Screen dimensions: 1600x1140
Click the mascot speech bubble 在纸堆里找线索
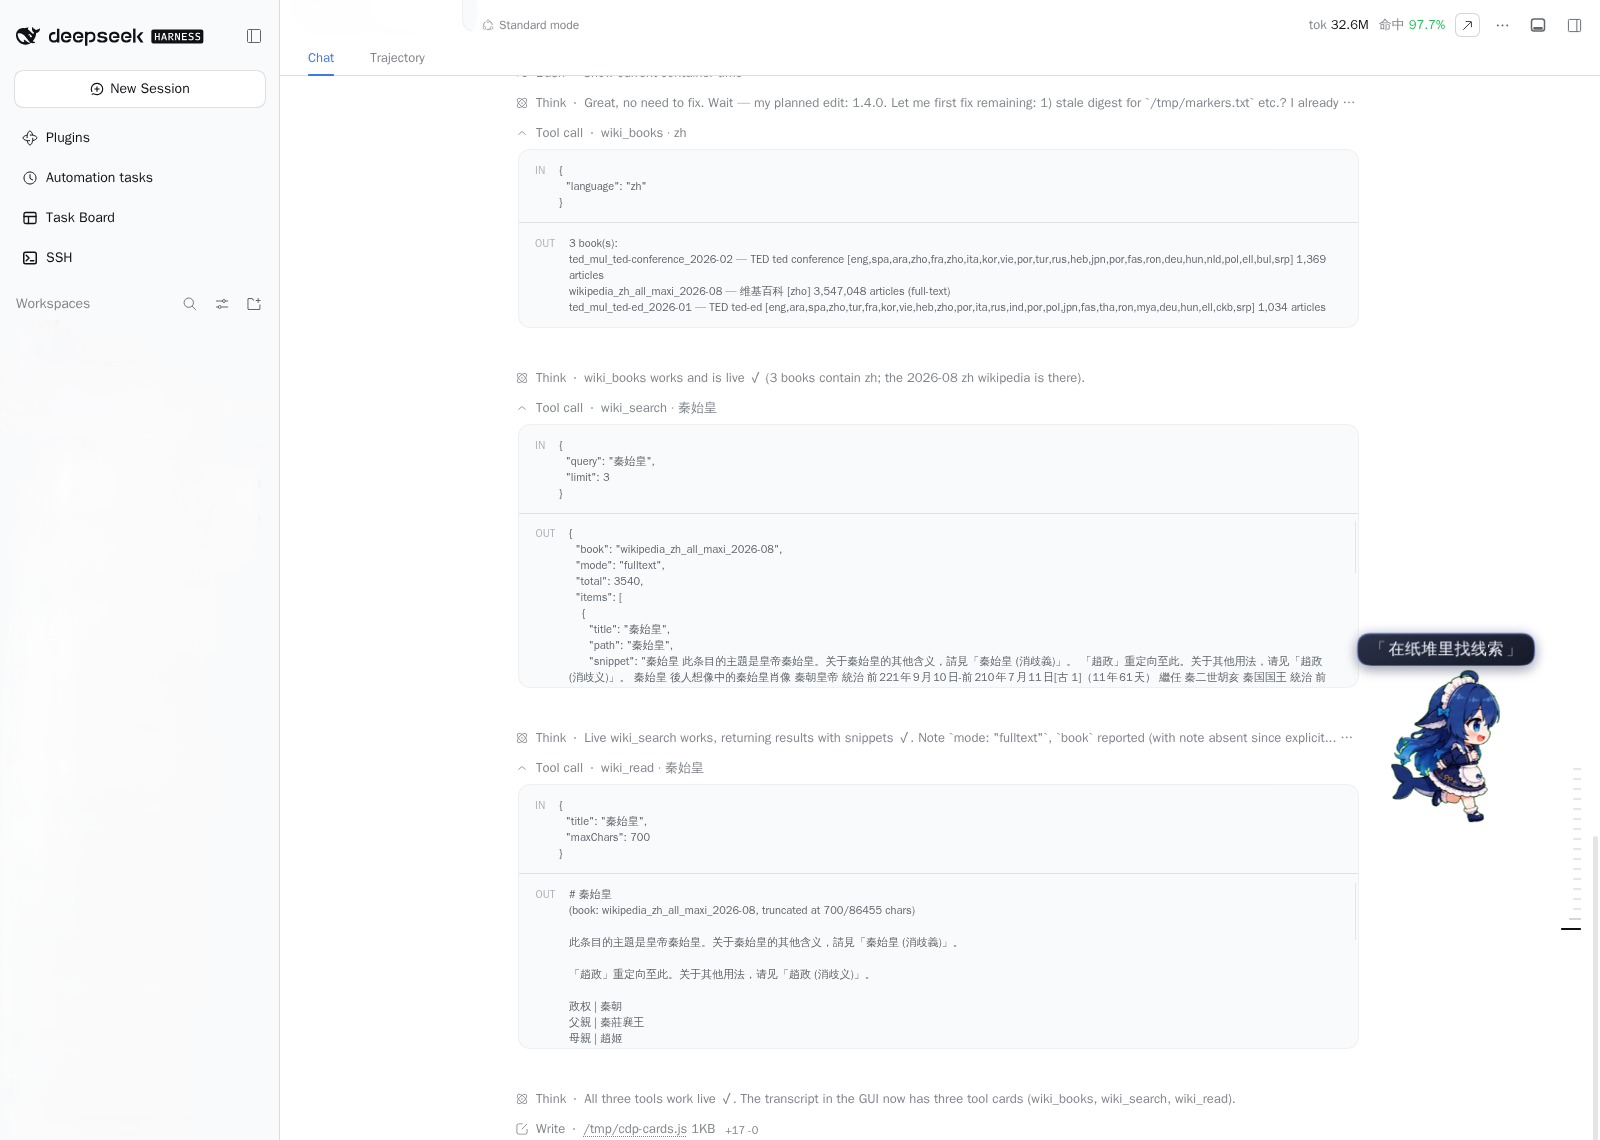pos(1446,650)
